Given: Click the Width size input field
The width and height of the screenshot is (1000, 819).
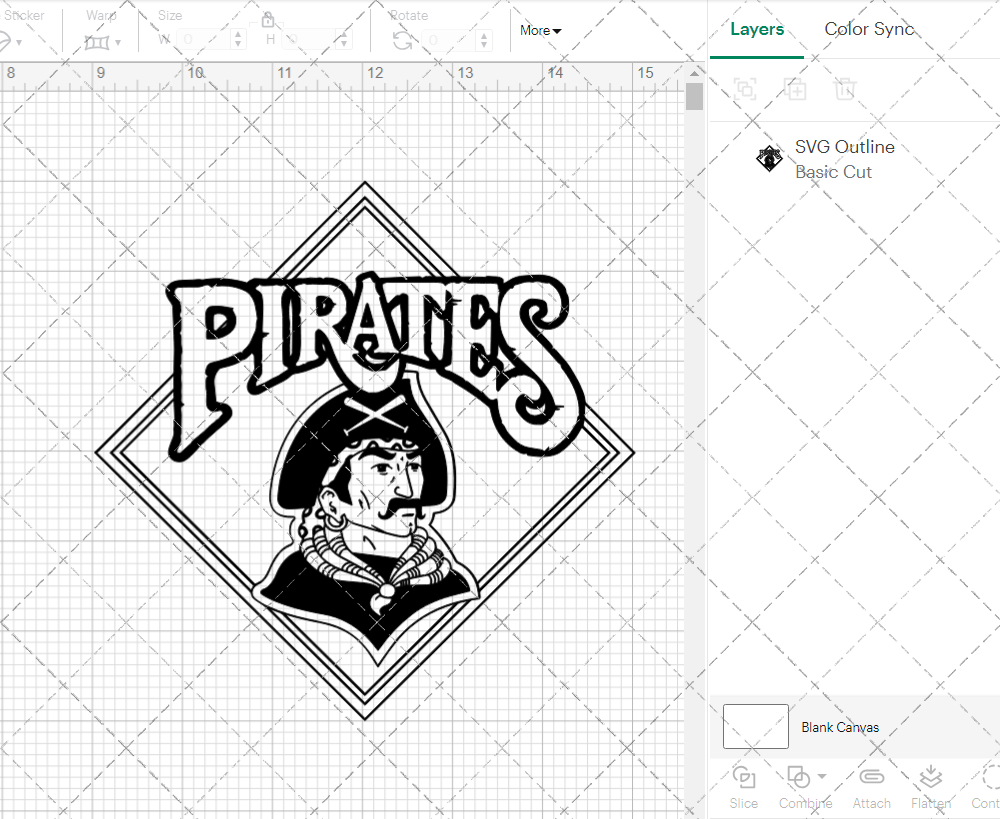Looking at the screenshot, I should pos(204,40).
